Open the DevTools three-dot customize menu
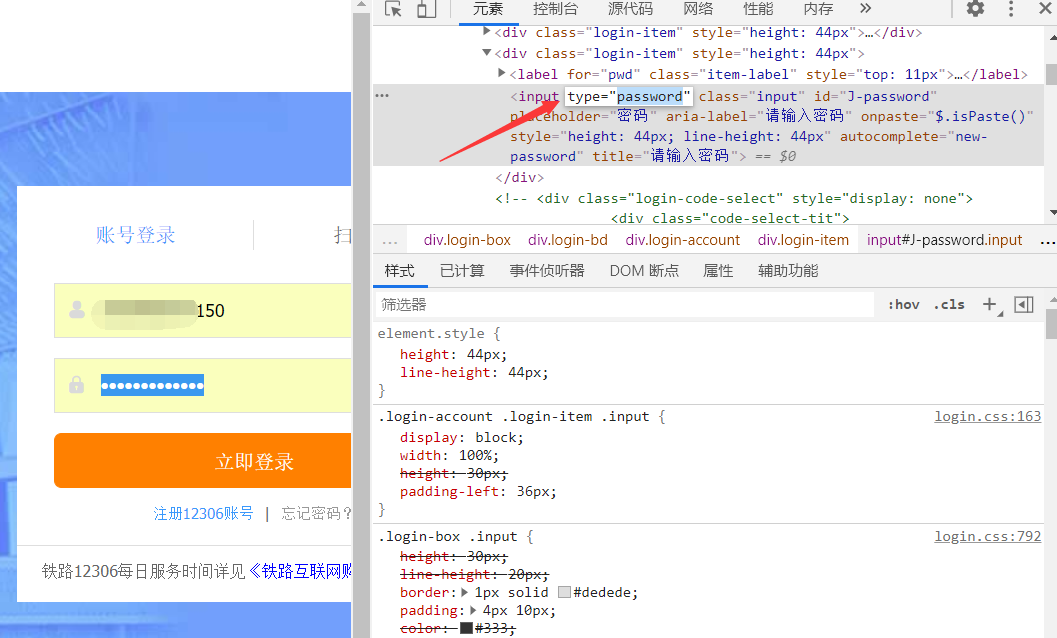Viewport: 1057px width, 638px height. [x=1011, y=9]
